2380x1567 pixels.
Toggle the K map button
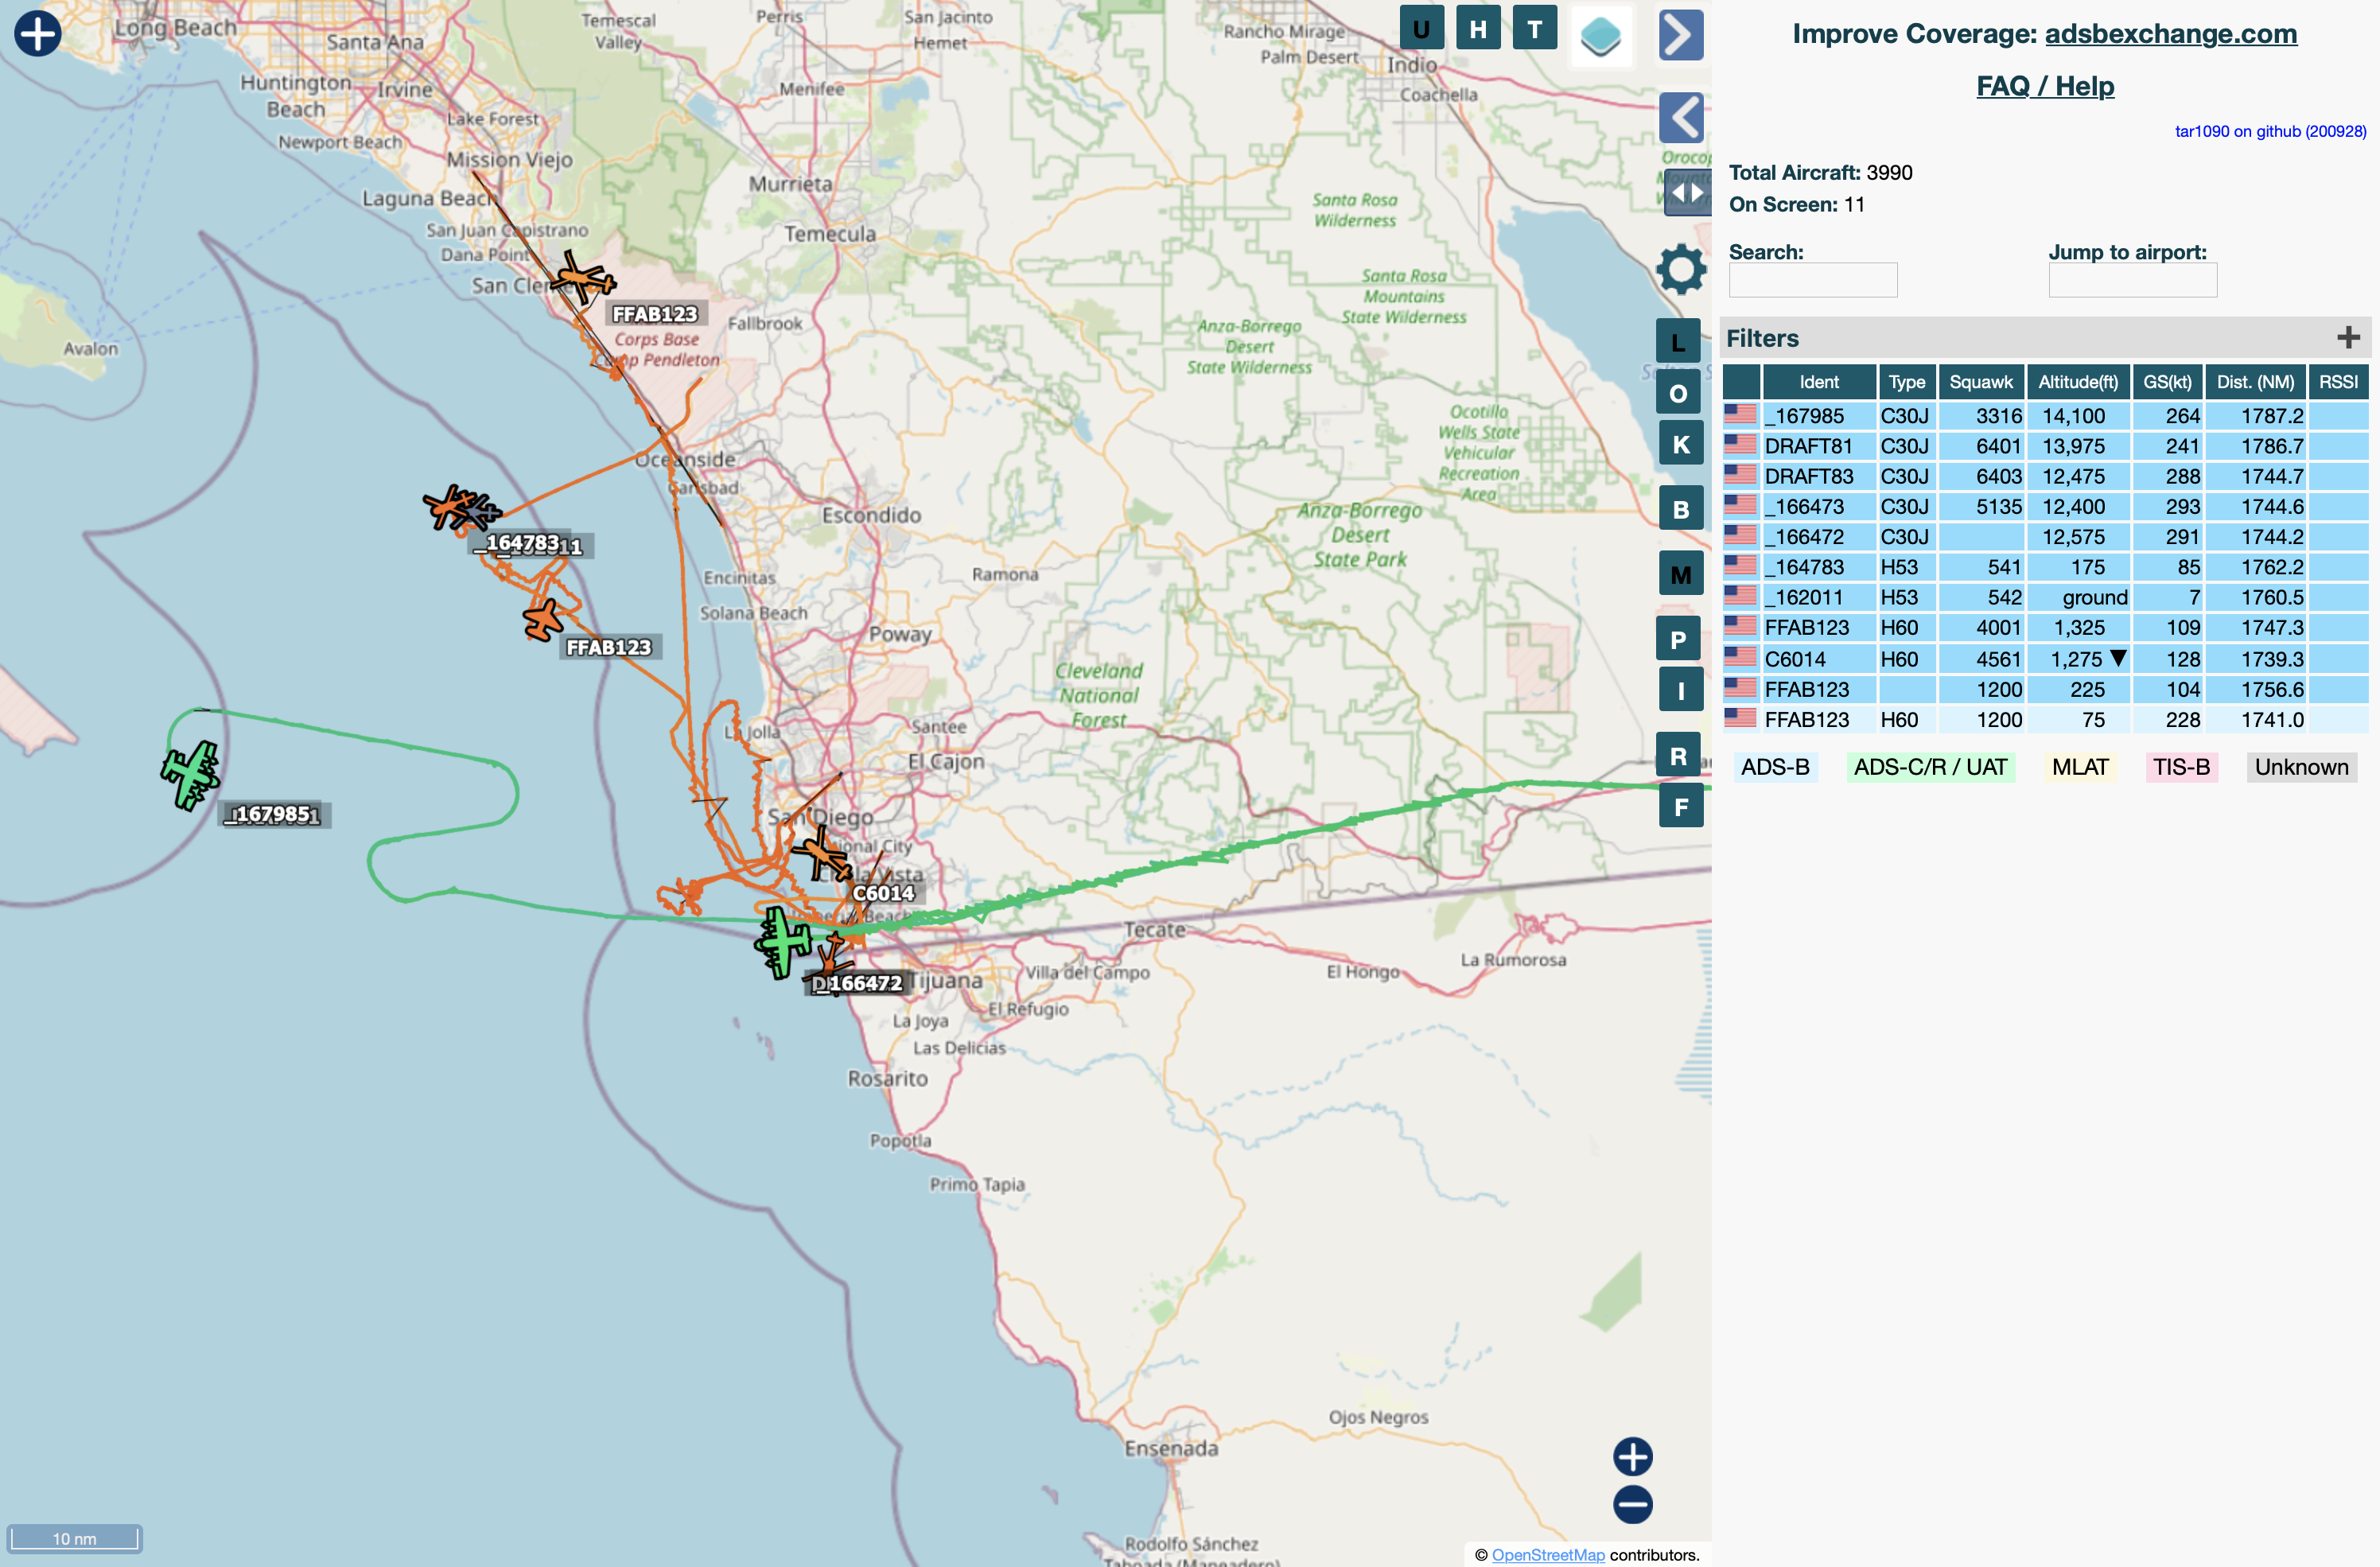pos(1681,444)
